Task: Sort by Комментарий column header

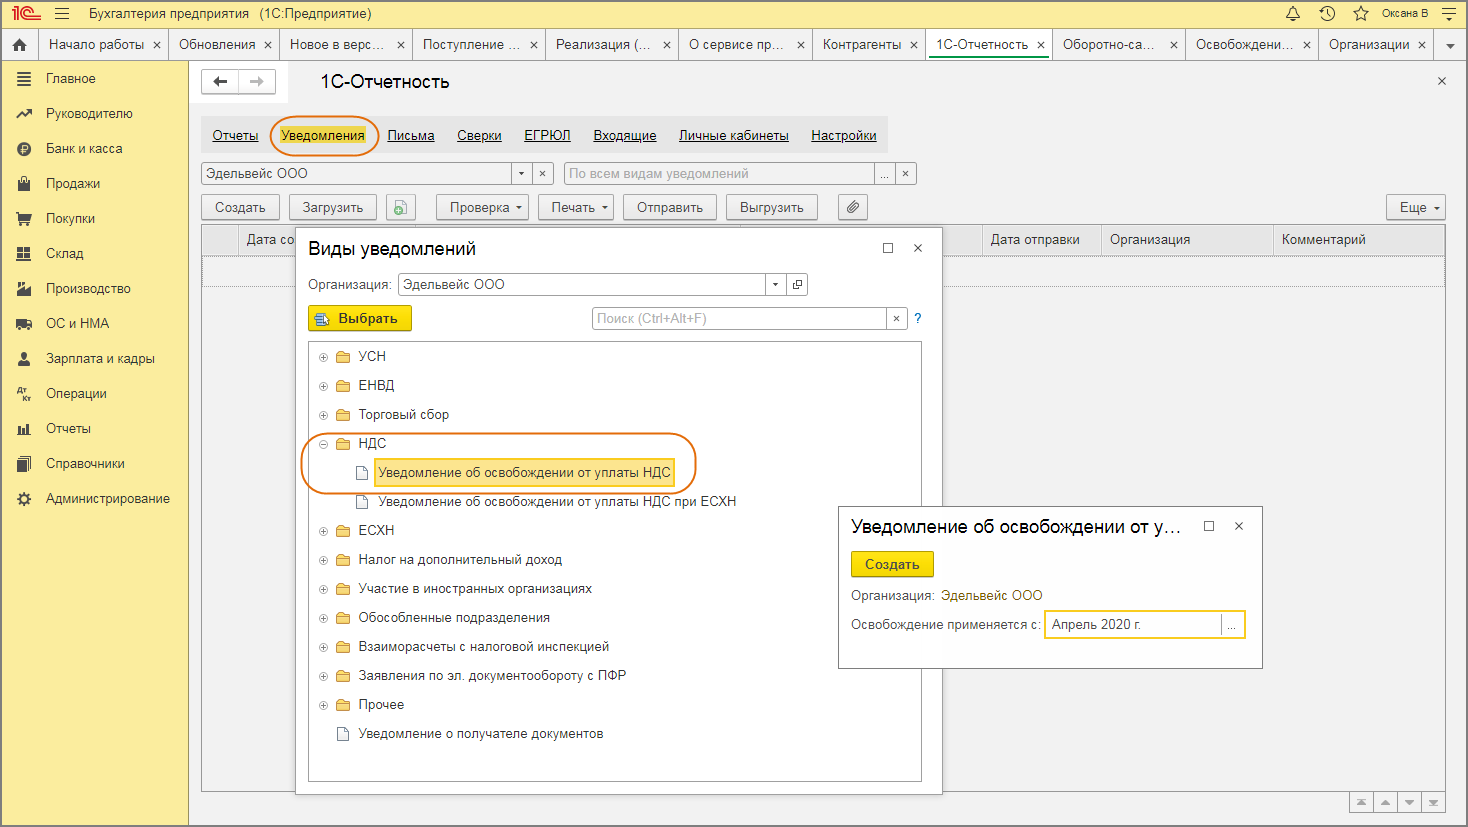Action: pos(1359,240)
